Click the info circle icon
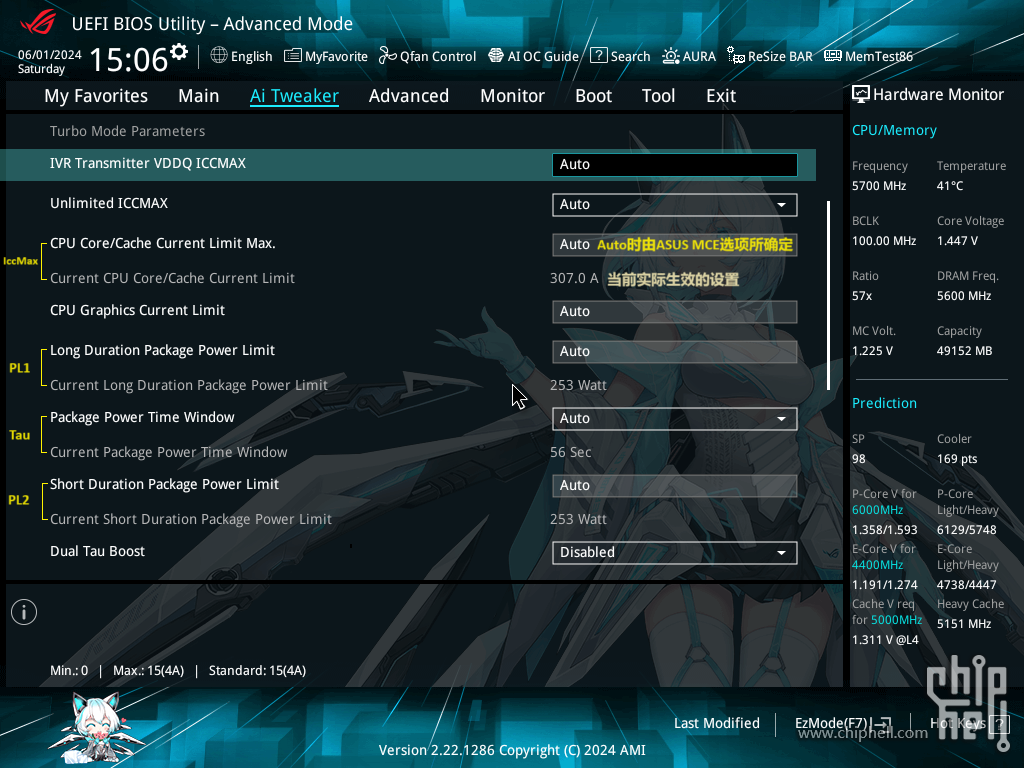1024x768 pixels. coord(24,612)
